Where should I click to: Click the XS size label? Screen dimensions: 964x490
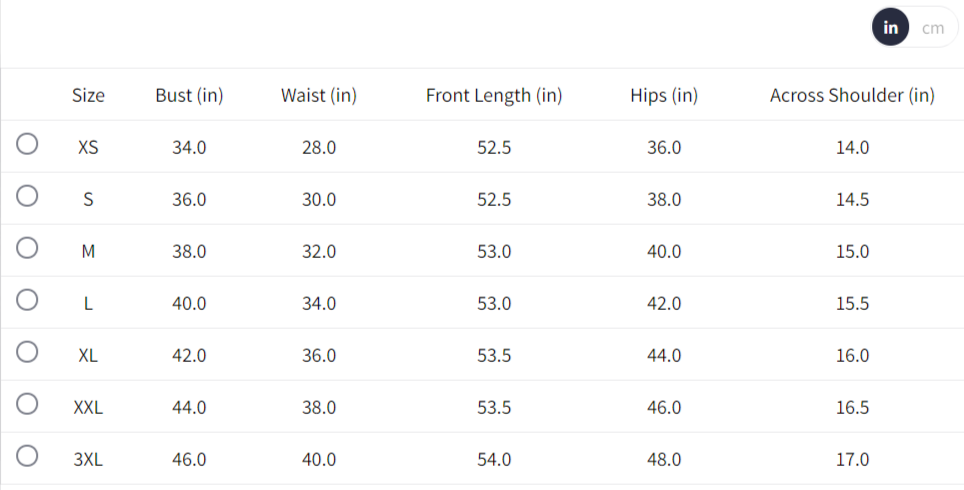point(88,147)
